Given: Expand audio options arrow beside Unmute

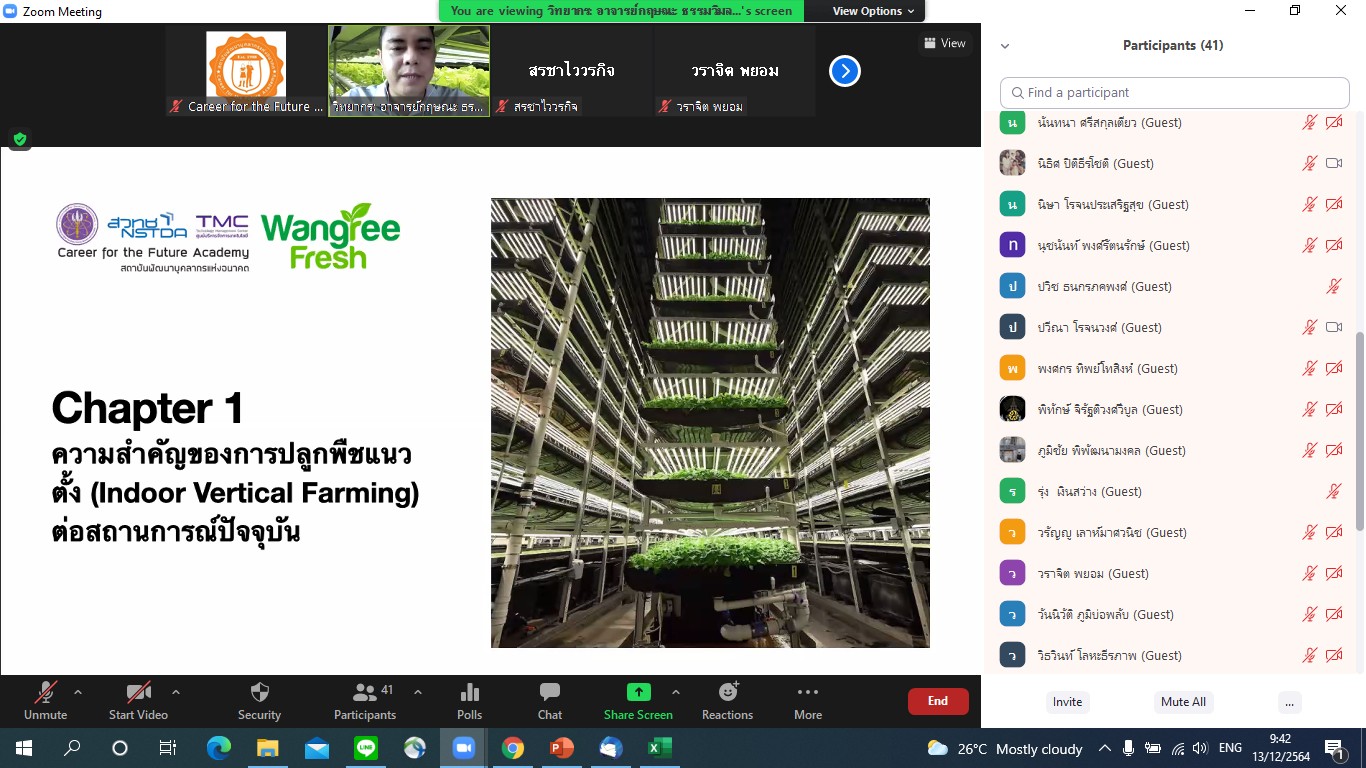Looking at the screenshot, I should [x=78, y=692].
